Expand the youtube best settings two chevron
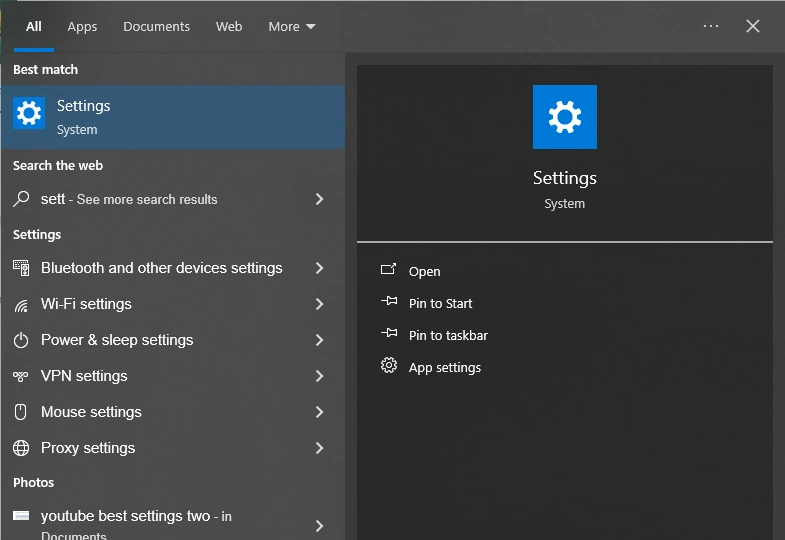785x540 pixels. pos(319,525)
